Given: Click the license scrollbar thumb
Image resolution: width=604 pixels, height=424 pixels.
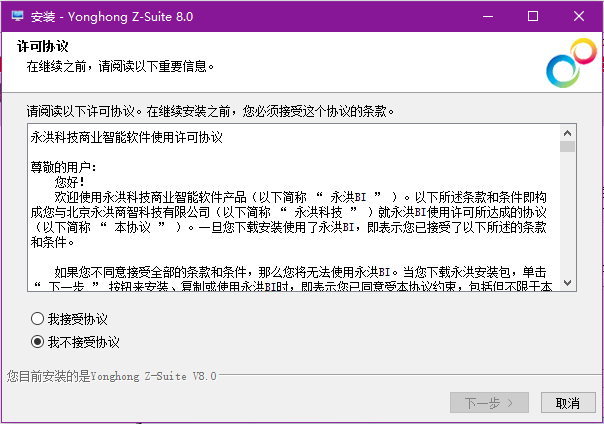Looking at the screenshot, I should click(567, 147).
